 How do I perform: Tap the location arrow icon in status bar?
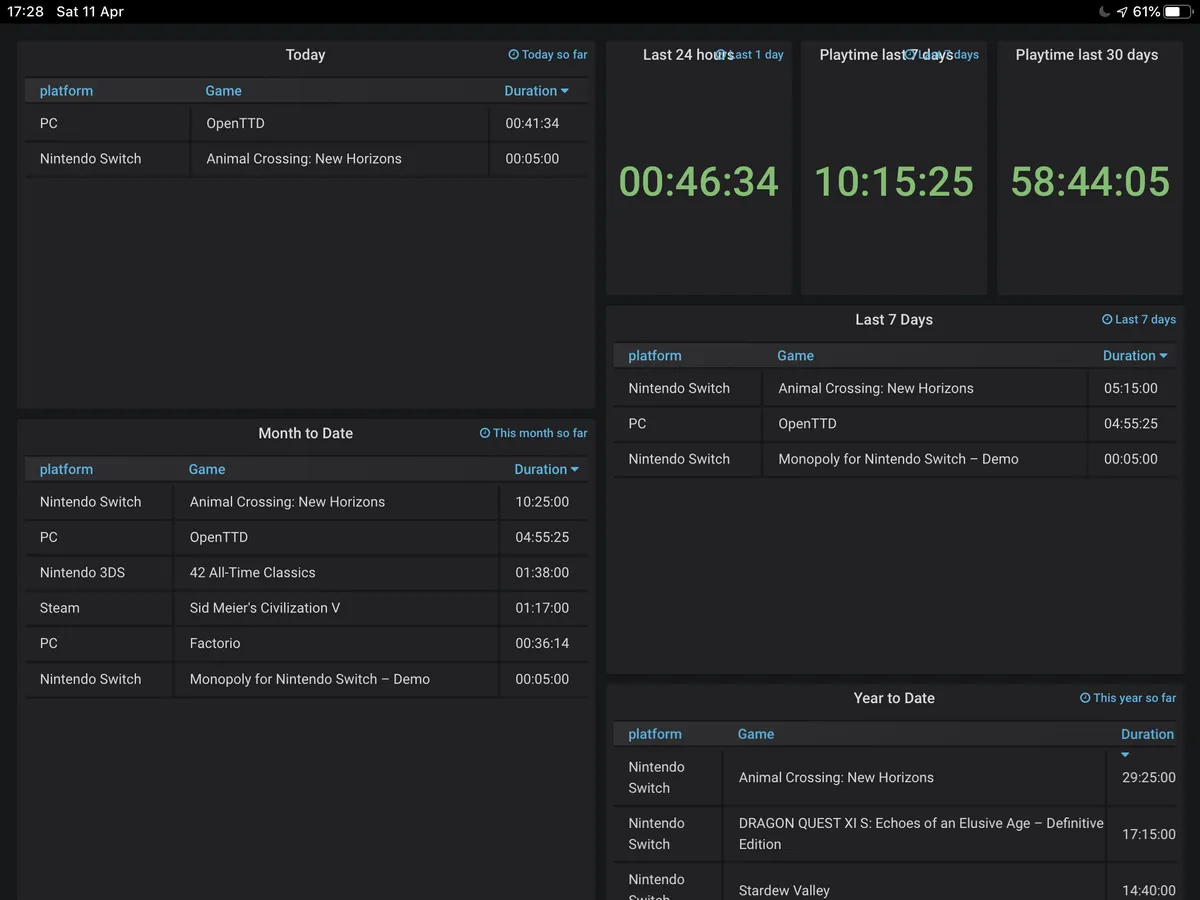1122,12
